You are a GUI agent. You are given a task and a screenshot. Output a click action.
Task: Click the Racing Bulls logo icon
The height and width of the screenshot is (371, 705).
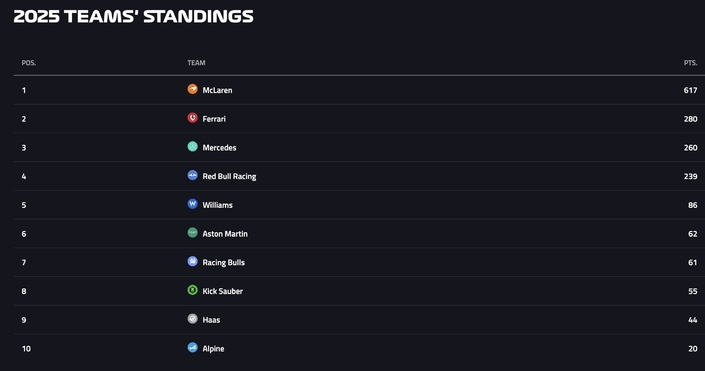pos(192,261)
